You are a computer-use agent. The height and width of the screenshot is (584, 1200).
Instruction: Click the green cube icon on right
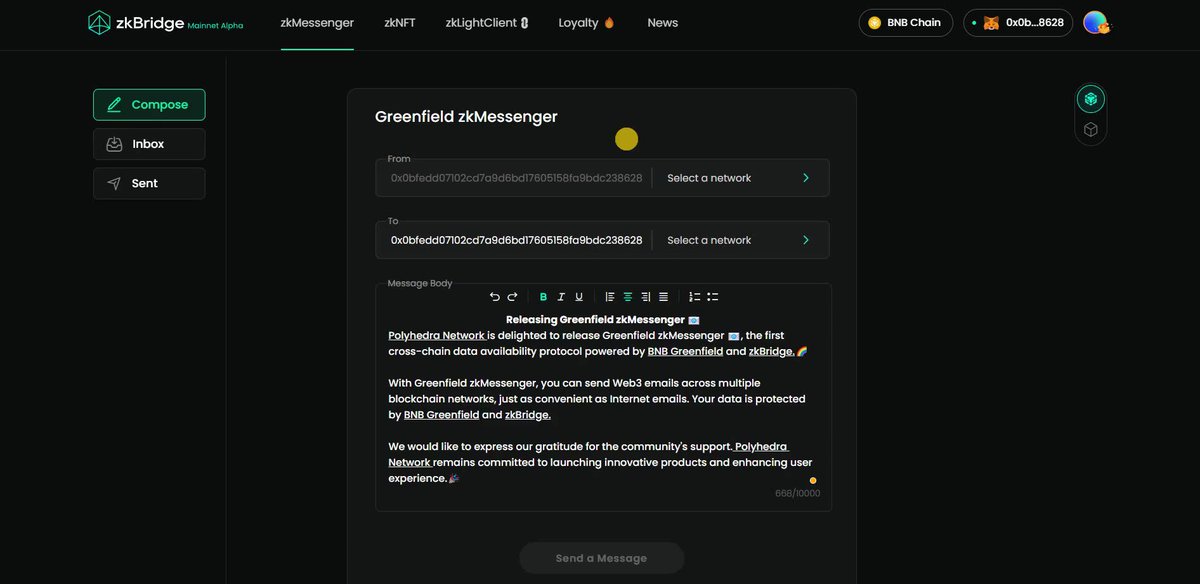(1091, 99)
